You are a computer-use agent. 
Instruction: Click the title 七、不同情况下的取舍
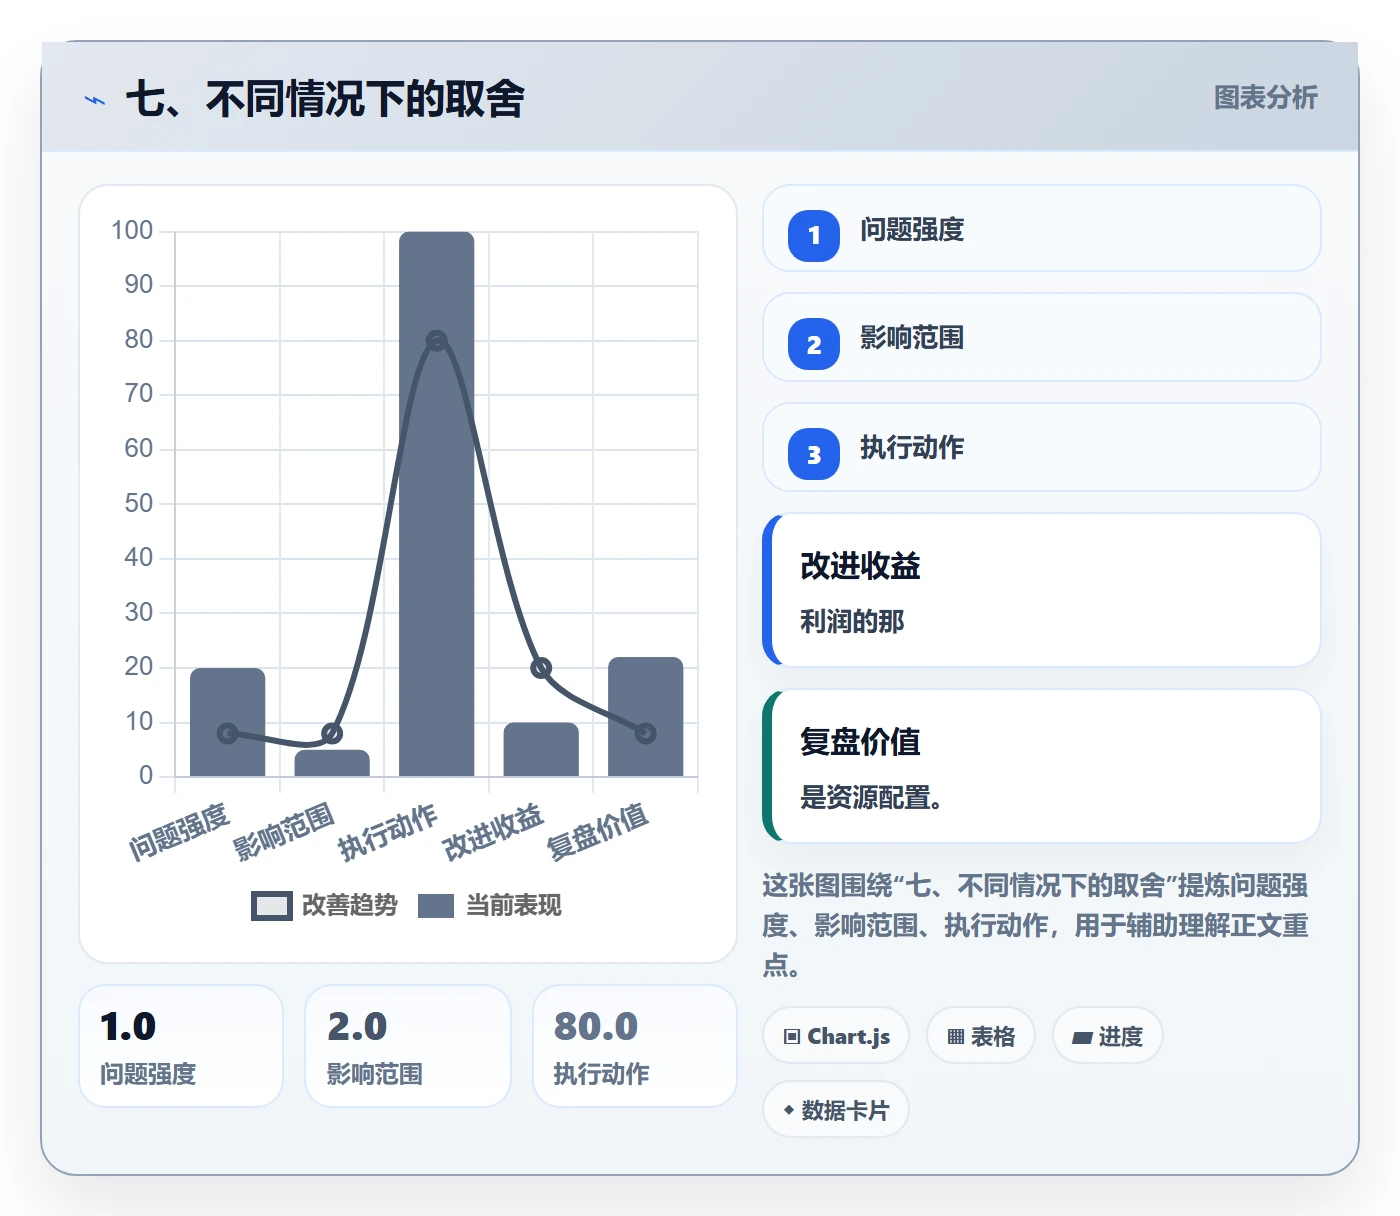pos(325,99)
